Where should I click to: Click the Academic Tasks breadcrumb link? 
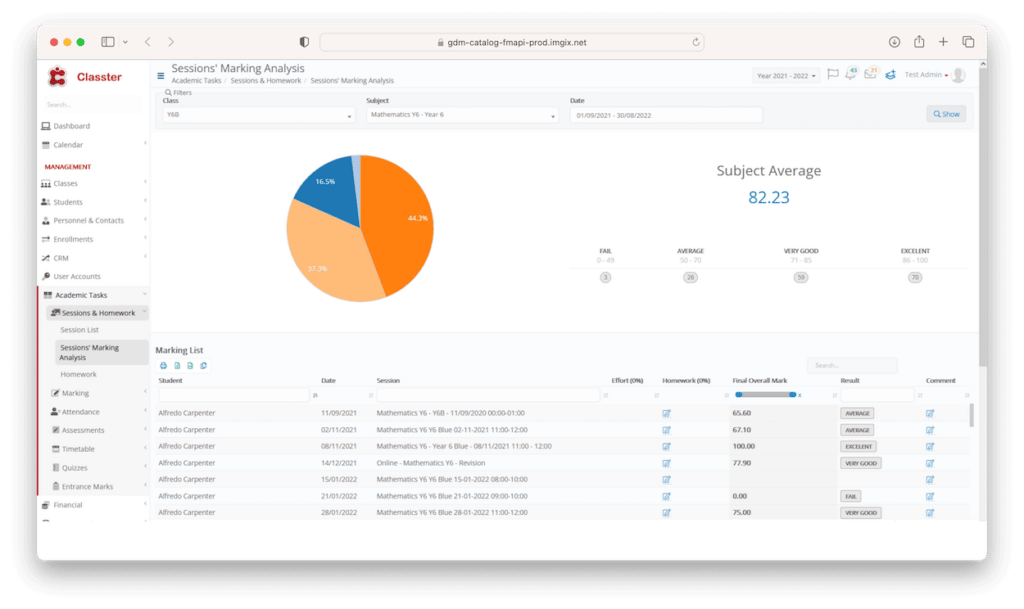tap(196, 81)
